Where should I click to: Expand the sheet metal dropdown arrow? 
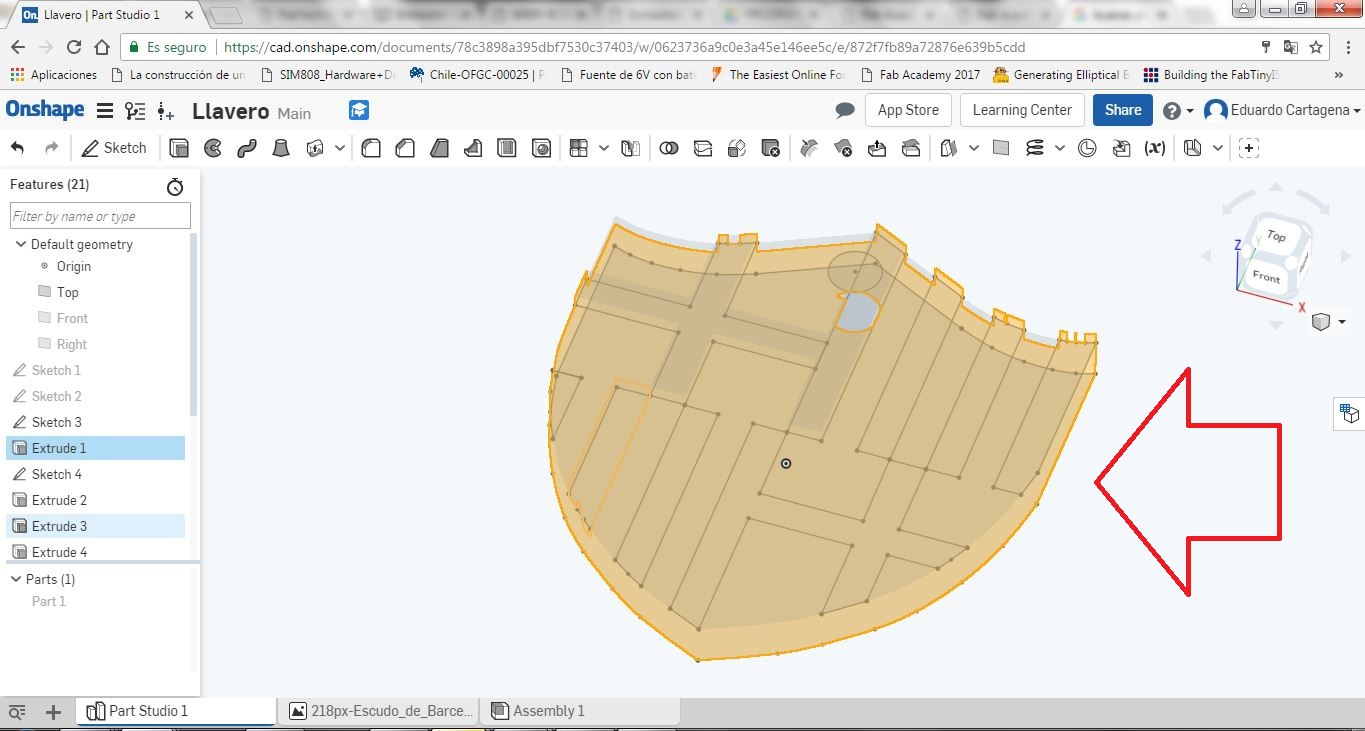[1217, 148]
